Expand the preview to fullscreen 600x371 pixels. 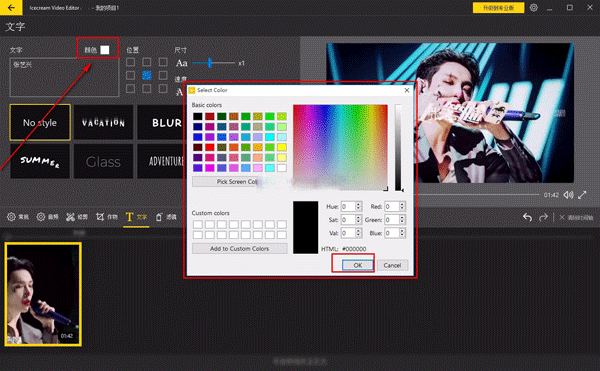[582, 195]
